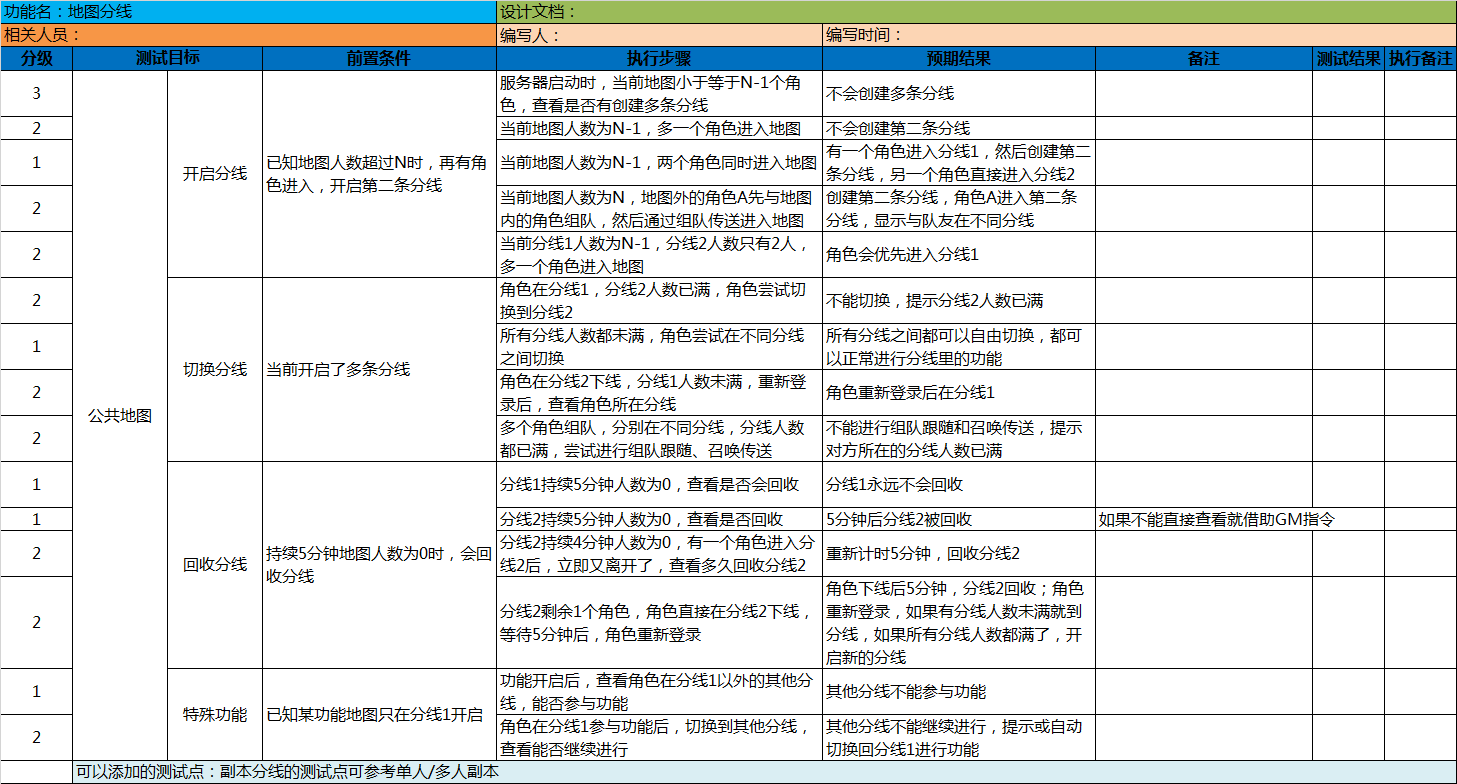Select the 切换分线 test target cell
Viewport: 1457px width, 784px height.
[x=215, y=369]
